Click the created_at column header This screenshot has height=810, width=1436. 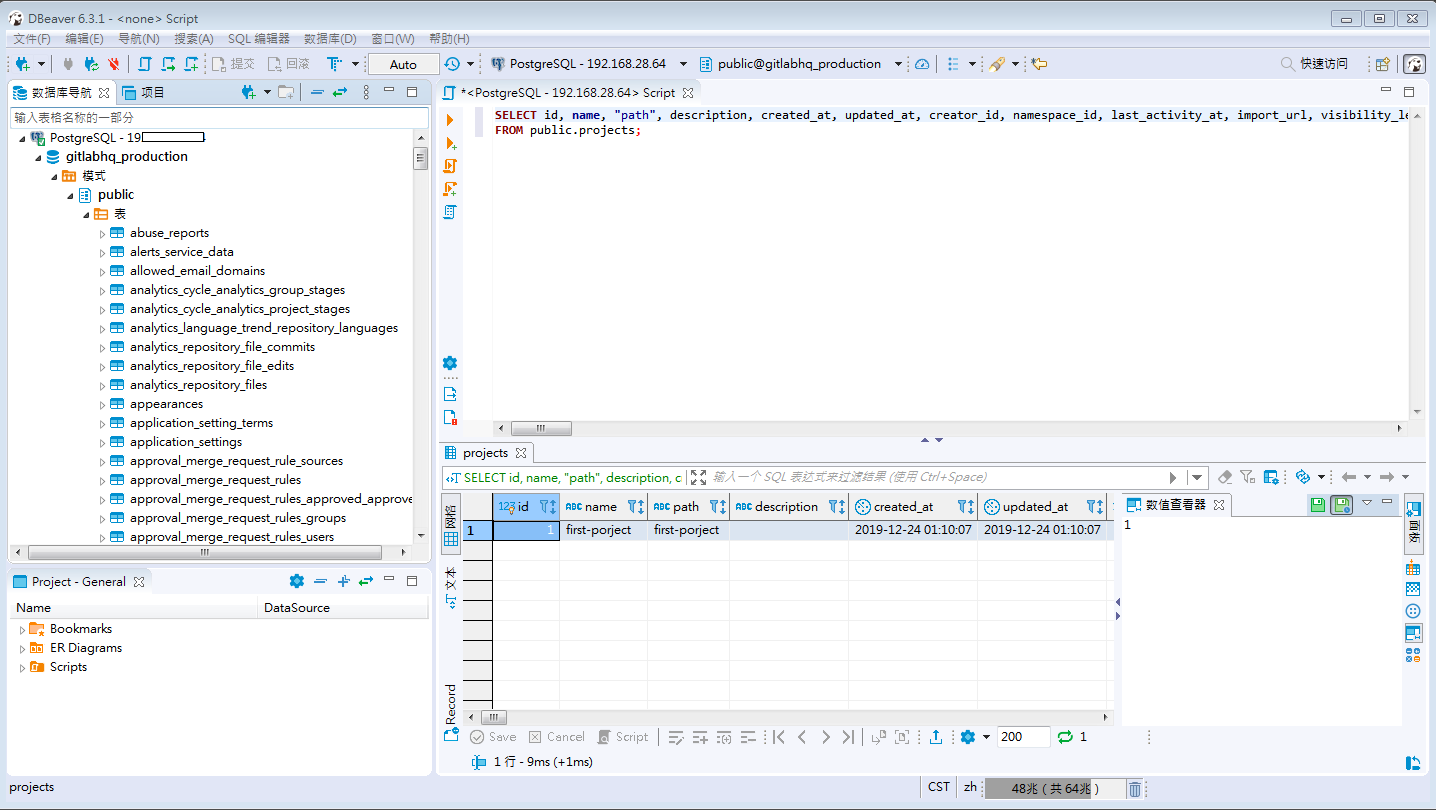tap(903, 507)
